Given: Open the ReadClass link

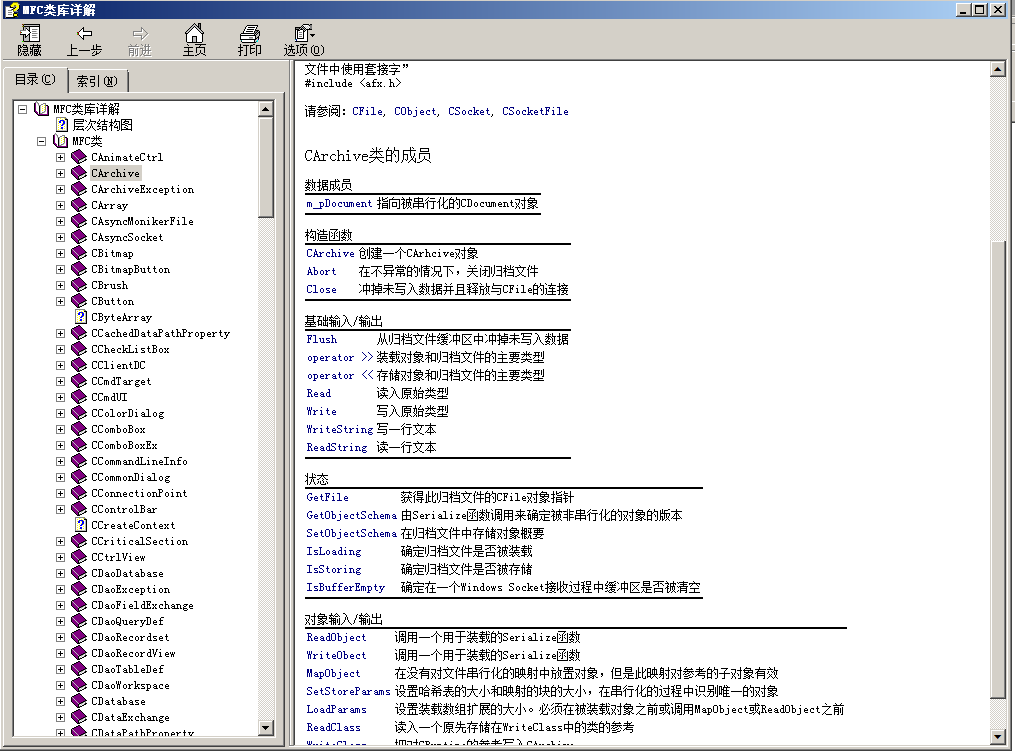Looking at the screenshot, I should click(x=333, y=727).
